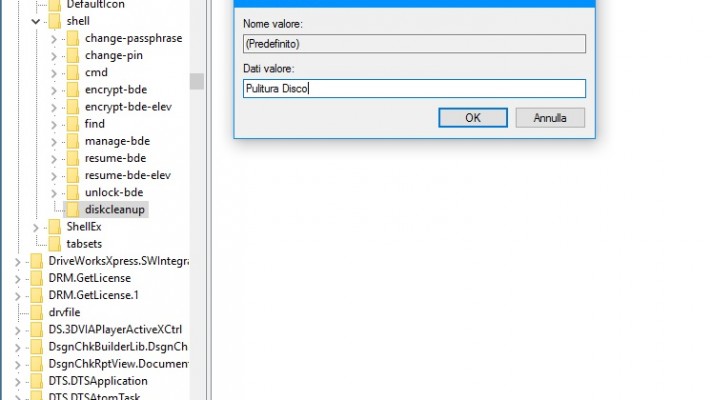The height and width of the screenshot is (400, 712).
Task: Click the tree pane vertical scrollbar thumb
Action: click(x=197, y=82)
